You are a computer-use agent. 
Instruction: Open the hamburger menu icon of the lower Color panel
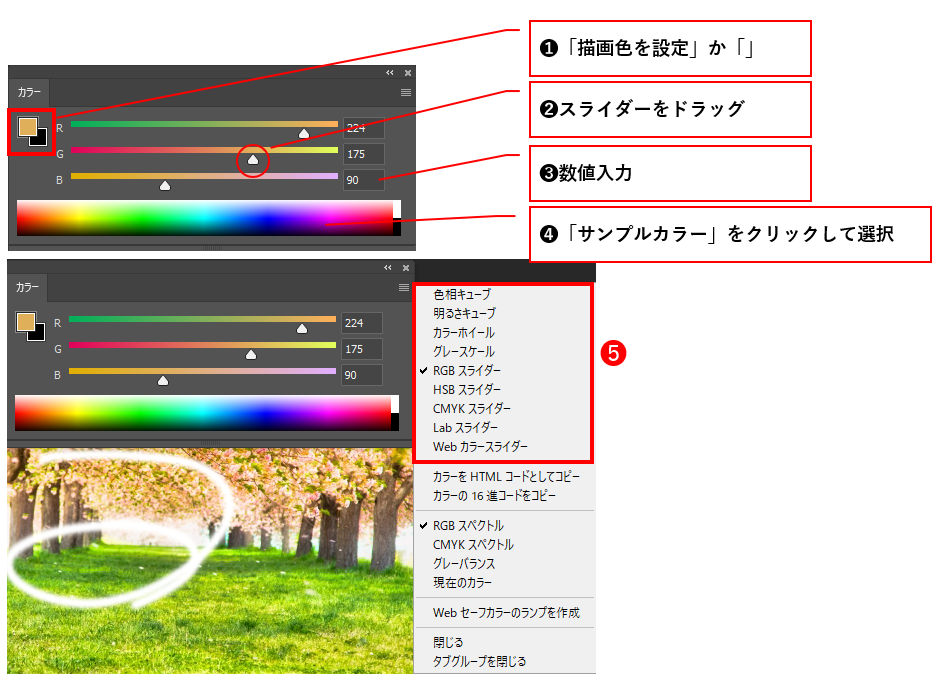tap(404, 287)
